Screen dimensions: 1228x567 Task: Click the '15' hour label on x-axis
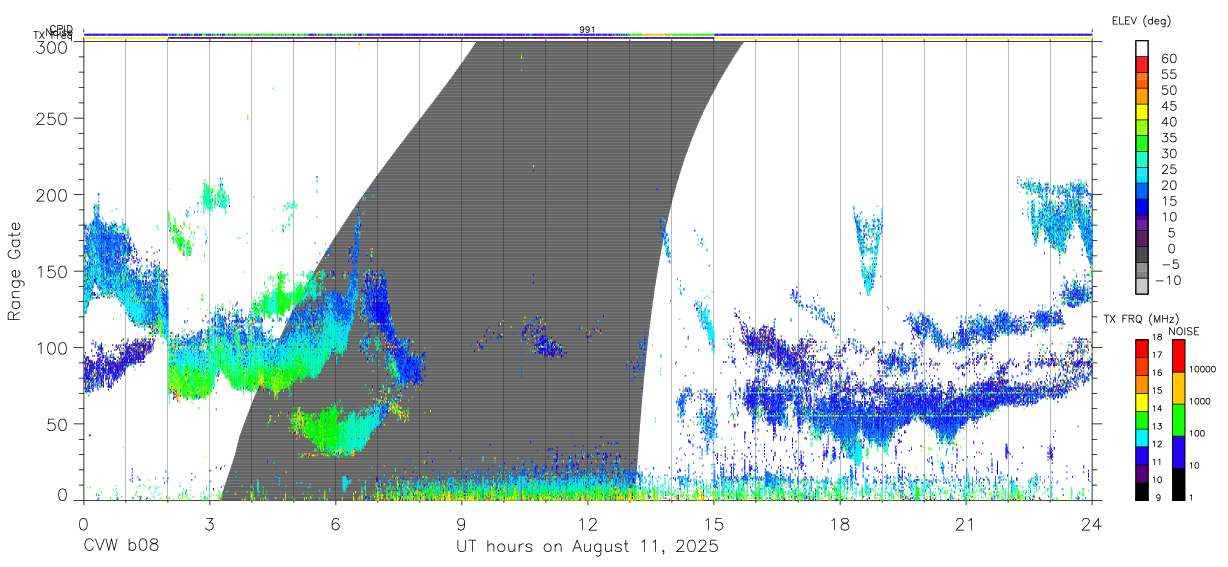tap(714, 523)
